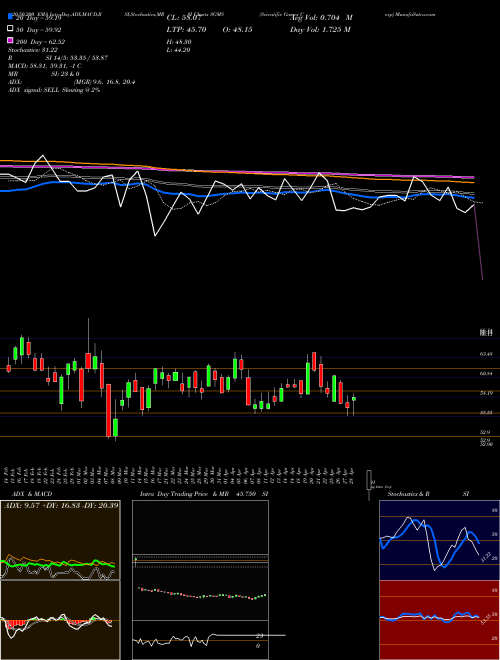
Task: Click the 'Day Vol: 1.725 M' text
Action: [320, 29]
